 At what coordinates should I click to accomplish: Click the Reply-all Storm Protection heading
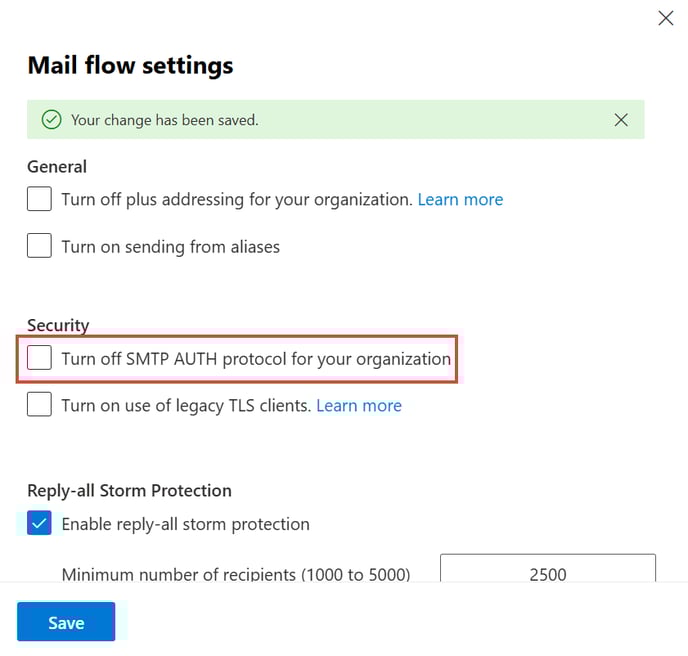coord(129,490)
